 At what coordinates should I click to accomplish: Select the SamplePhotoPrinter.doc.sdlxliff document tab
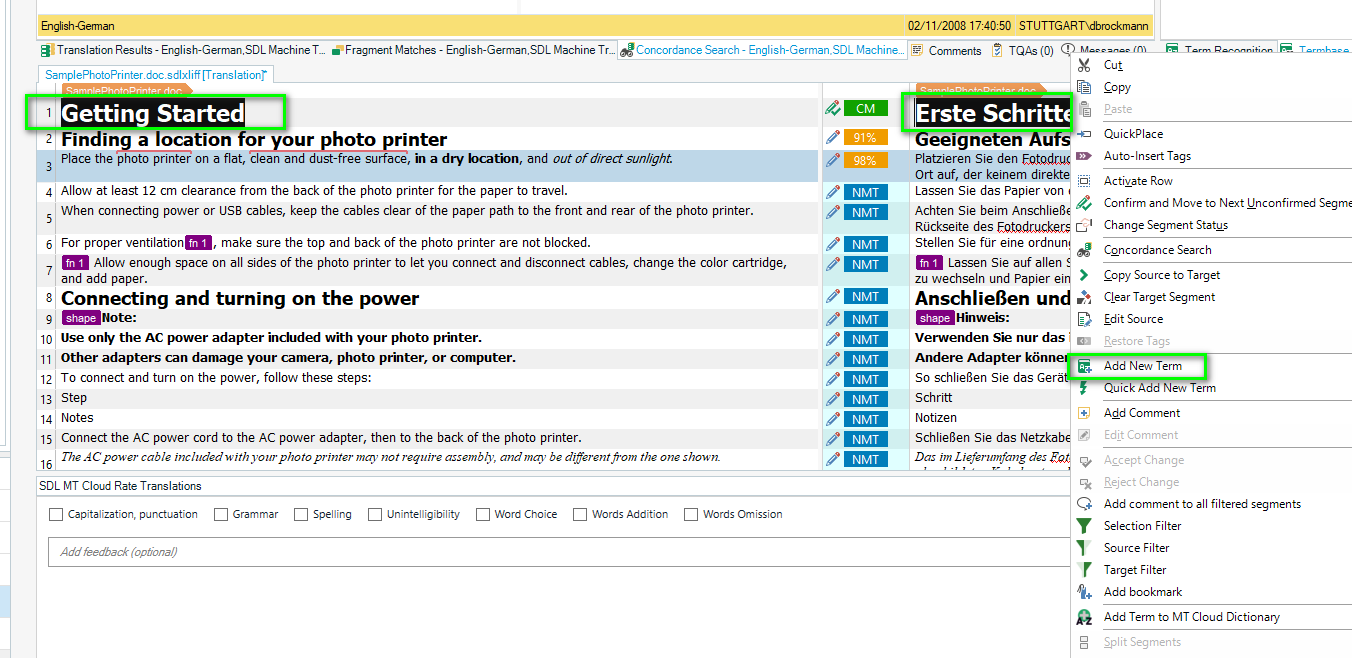(155, 75)
